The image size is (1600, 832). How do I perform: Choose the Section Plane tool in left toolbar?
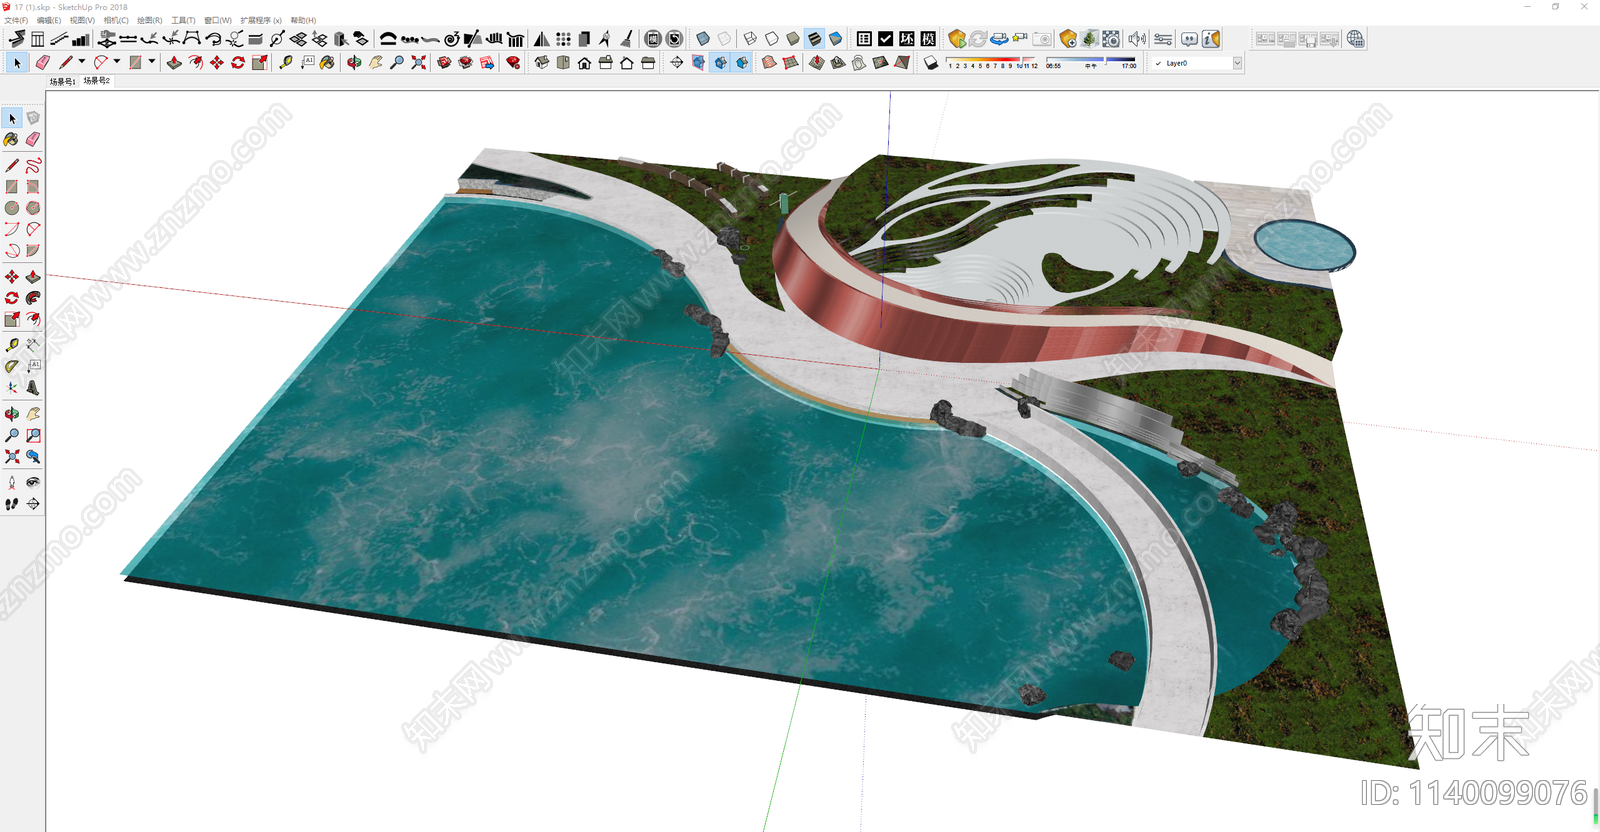point(33,504)
